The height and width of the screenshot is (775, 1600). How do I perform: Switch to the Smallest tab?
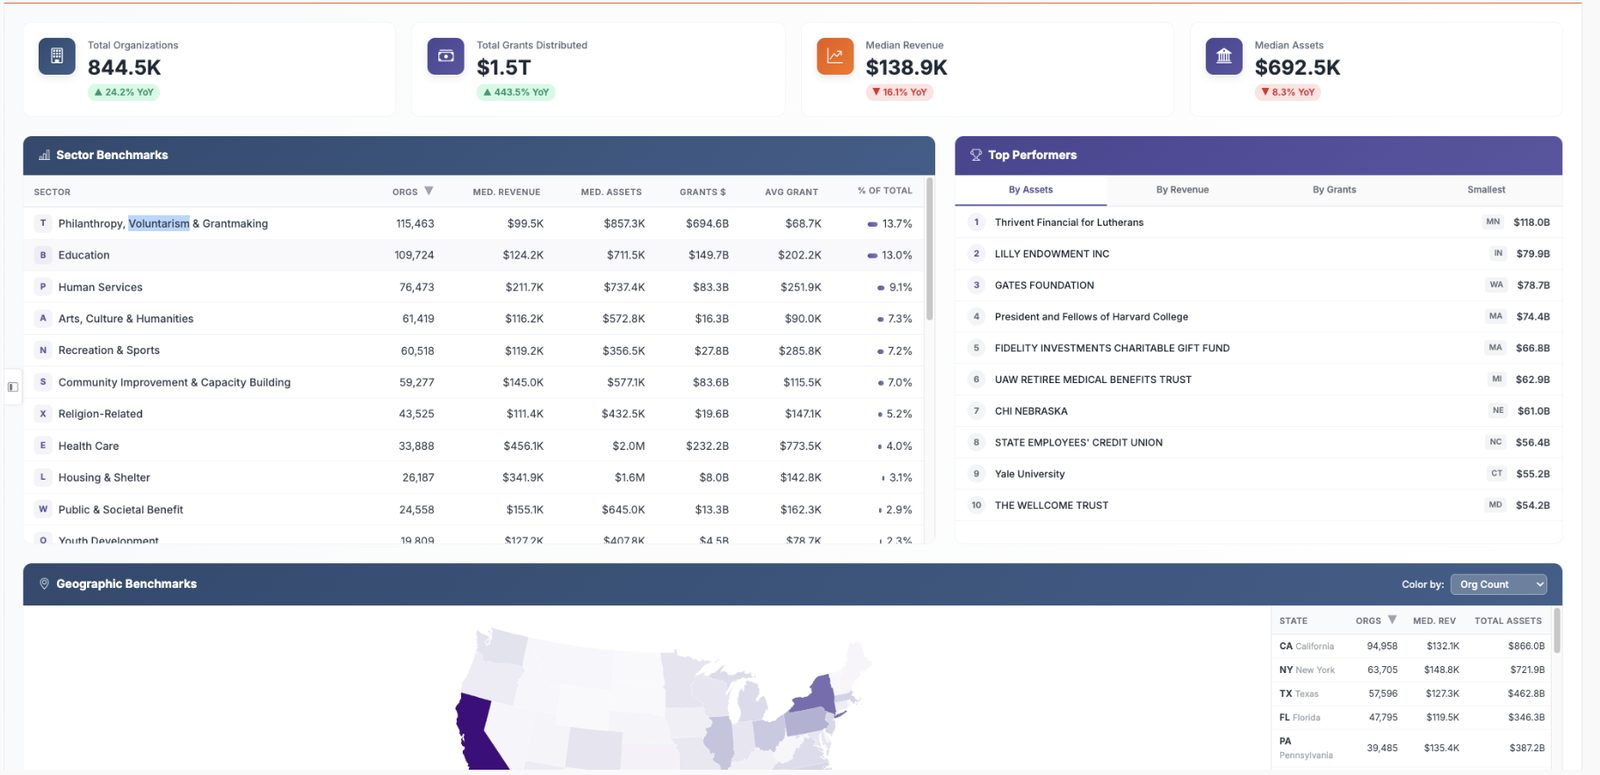coord(1486,190)
